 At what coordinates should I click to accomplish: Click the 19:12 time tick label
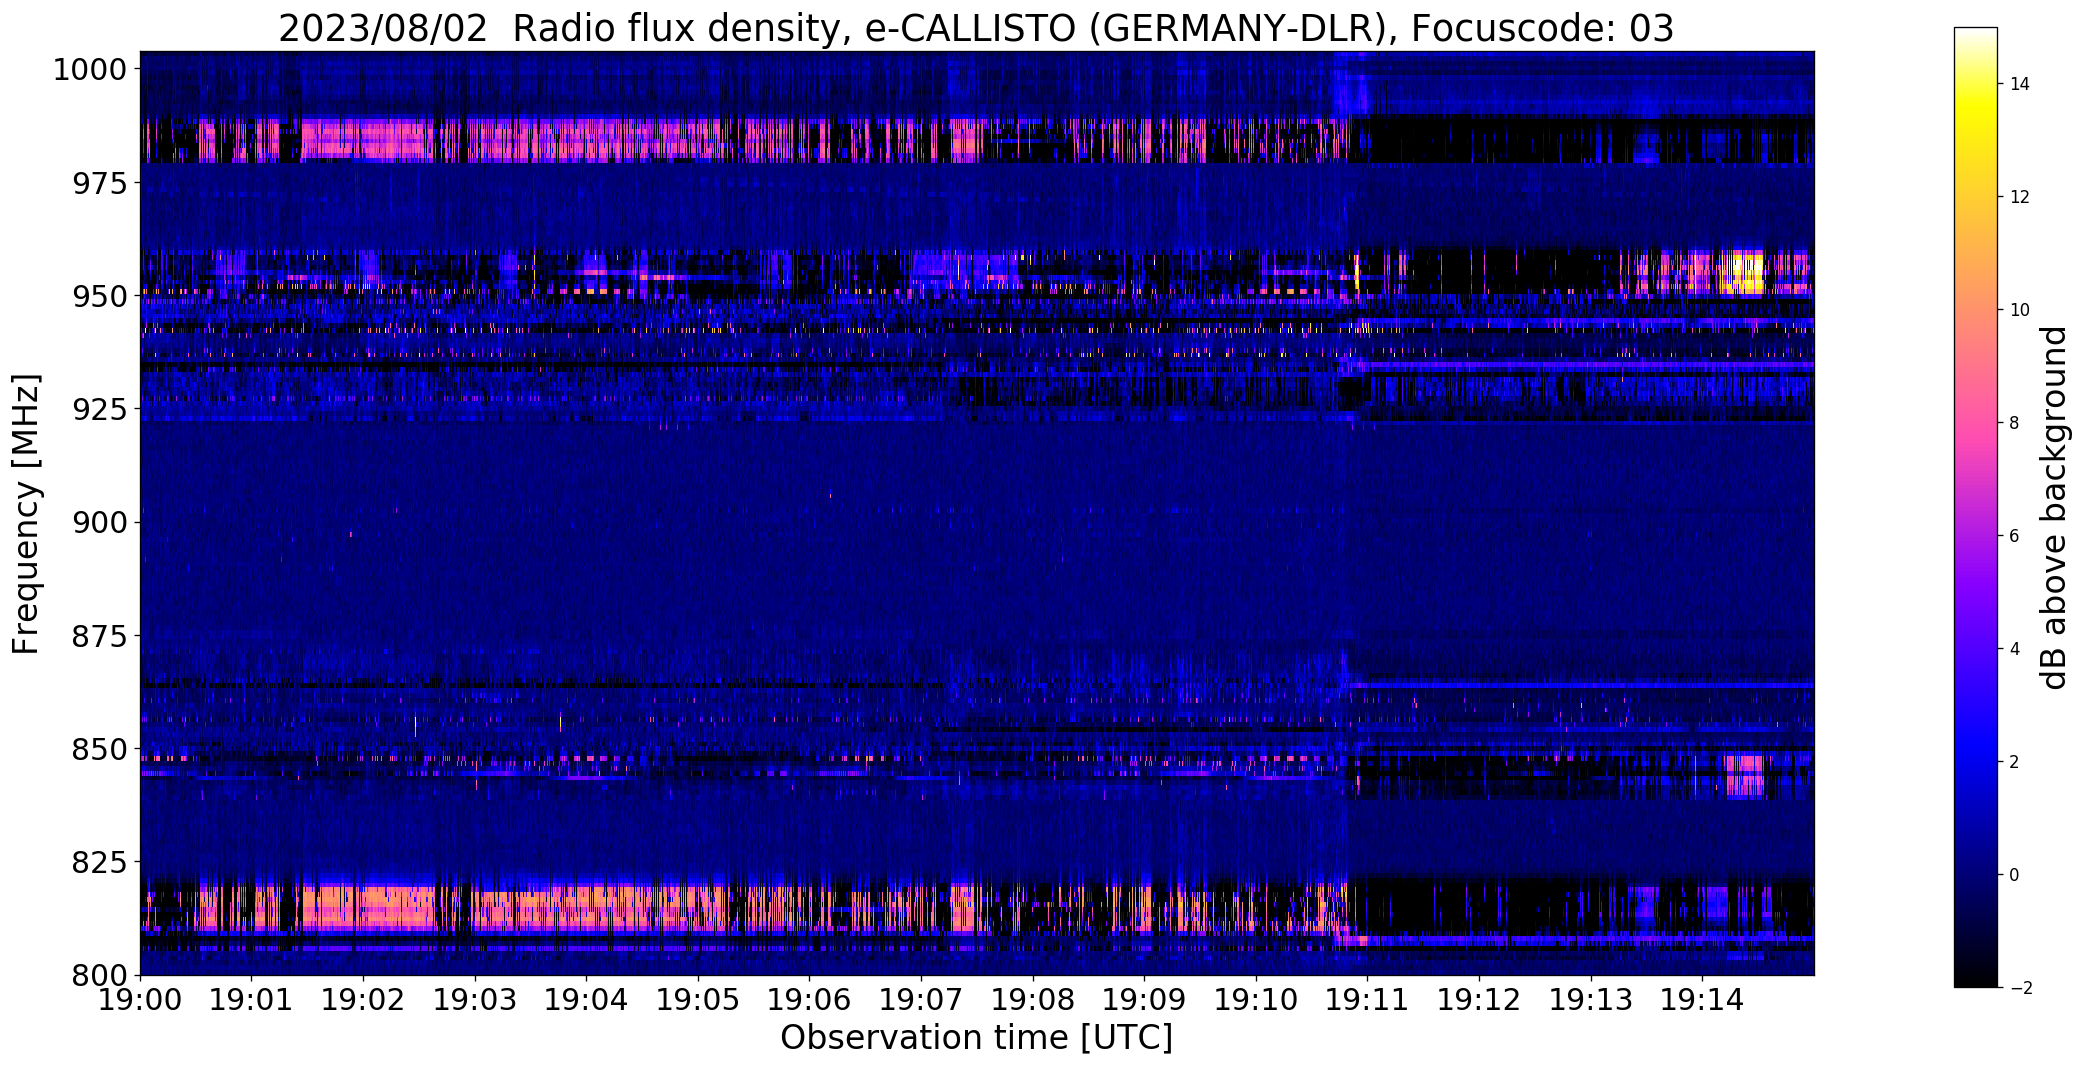[1480, 999]
